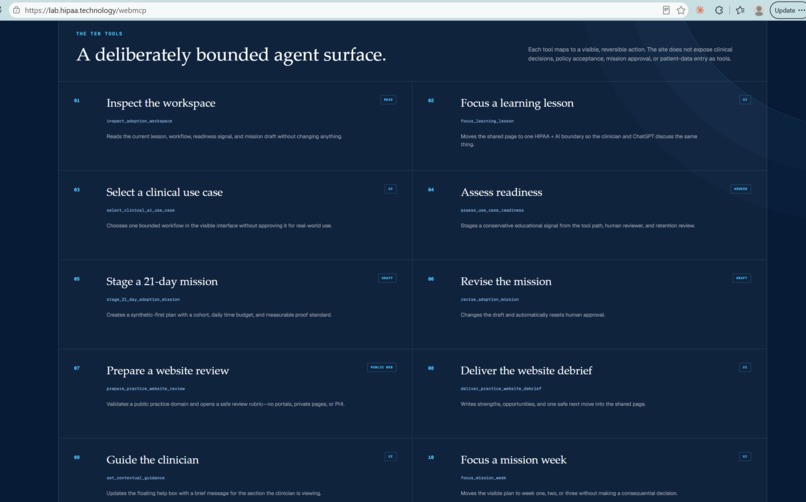Select the select_clinical_ai_use_case code name
The width and height of the screenshot is (806, 502).
(x=140, y=210)
